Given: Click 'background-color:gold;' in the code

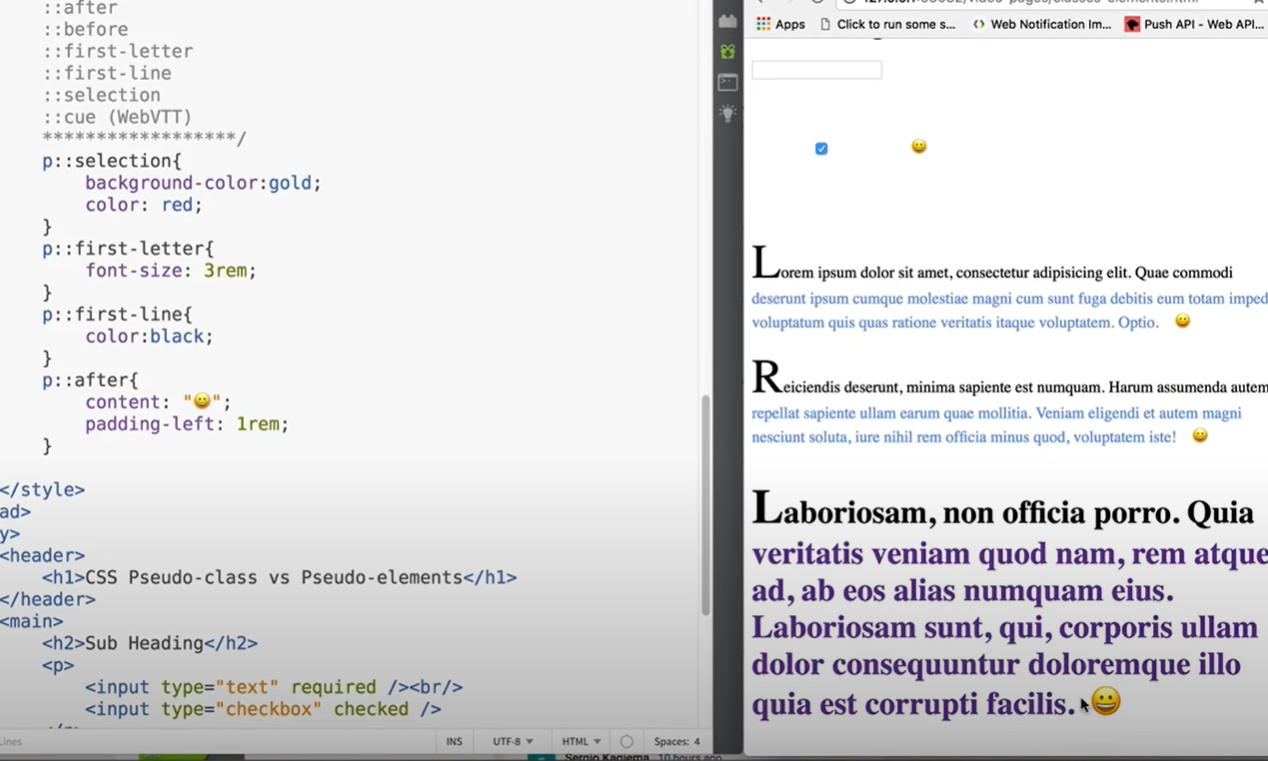Looking at the screenshot, I should coord(203,183).
